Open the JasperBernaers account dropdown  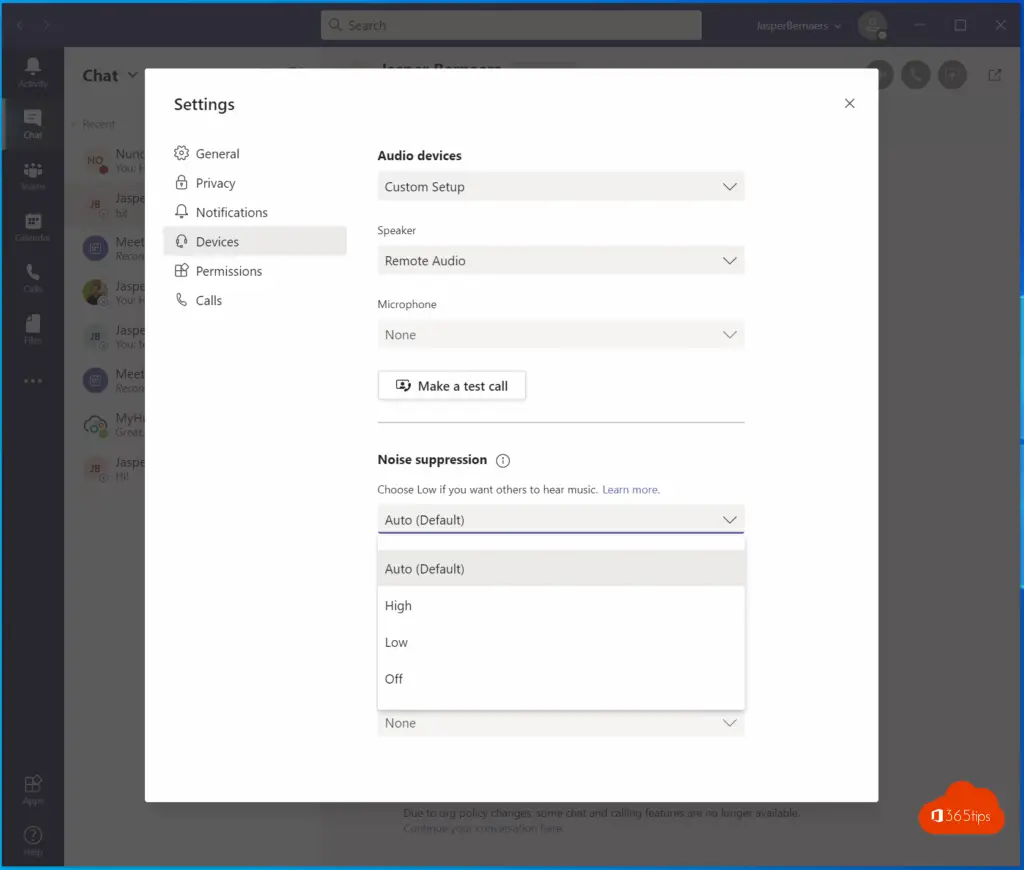(x=798, y=26)
